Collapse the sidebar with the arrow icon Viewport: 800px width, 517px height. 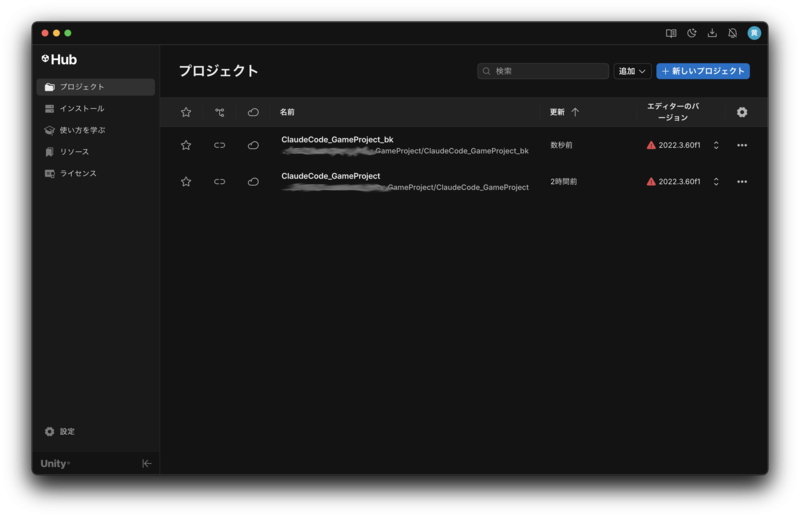(146, 463)
